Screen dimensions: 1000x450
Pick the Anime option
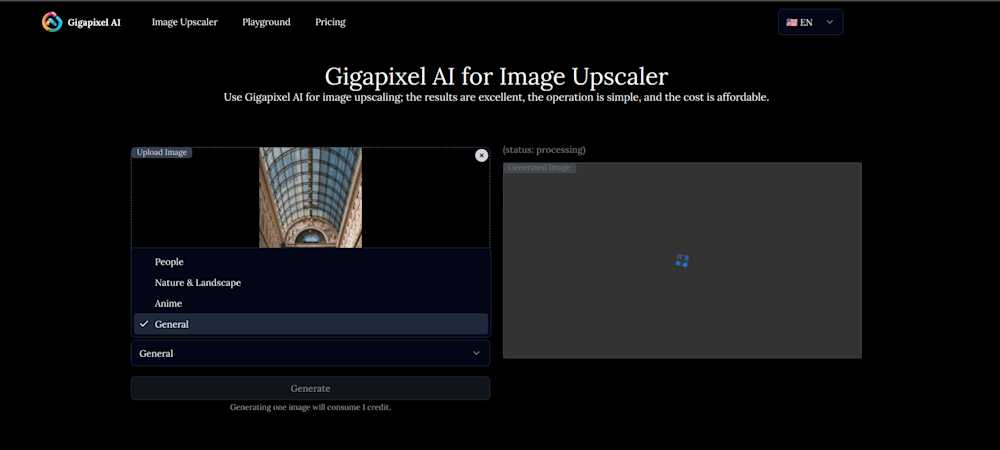coord(311,303)
